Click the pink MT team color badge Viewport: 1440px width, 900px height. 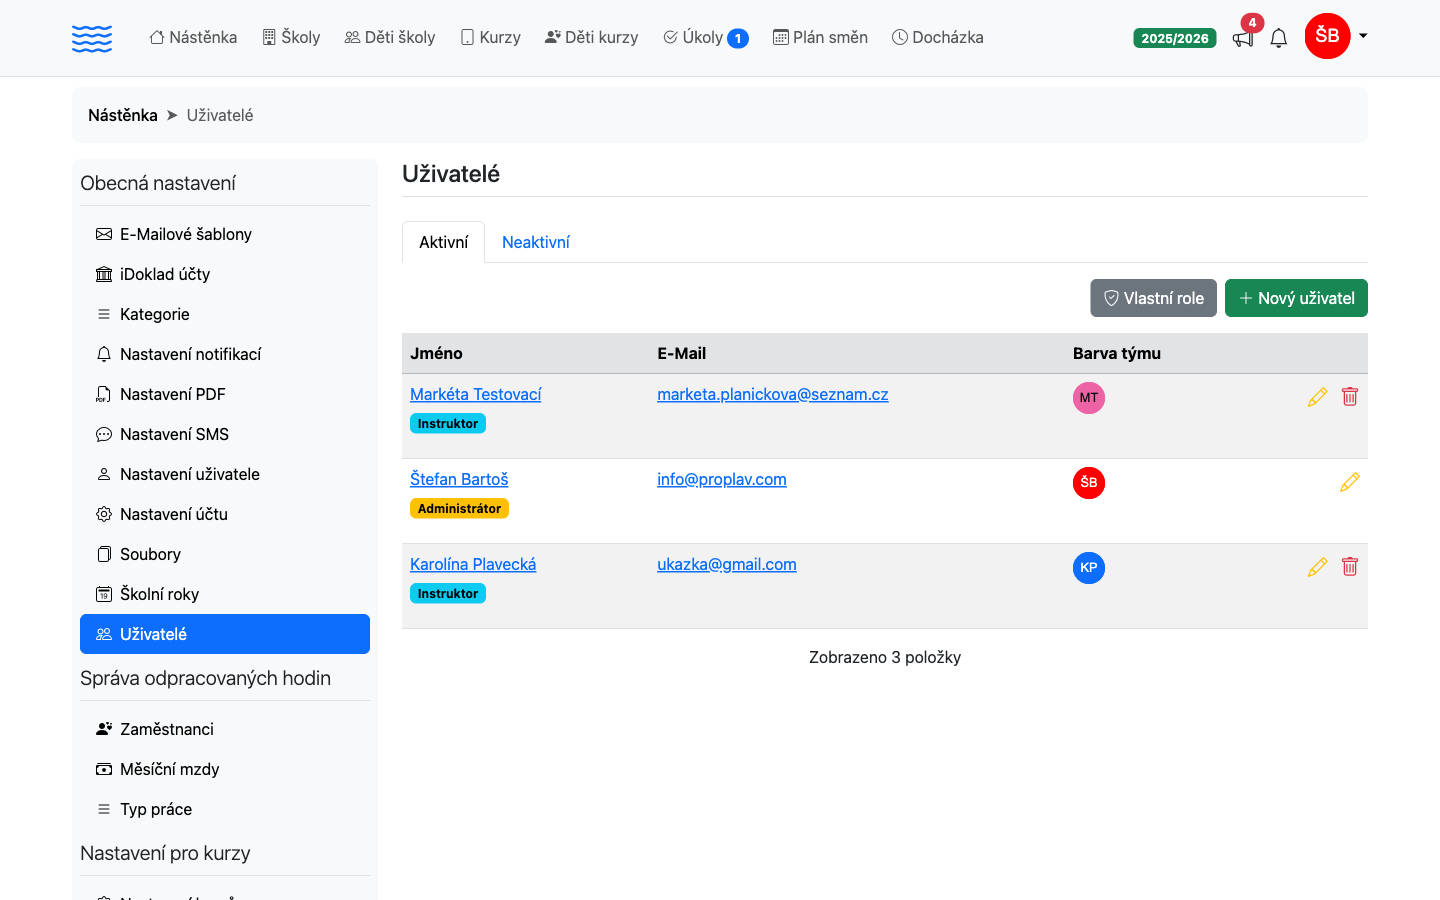(1089, 398)
